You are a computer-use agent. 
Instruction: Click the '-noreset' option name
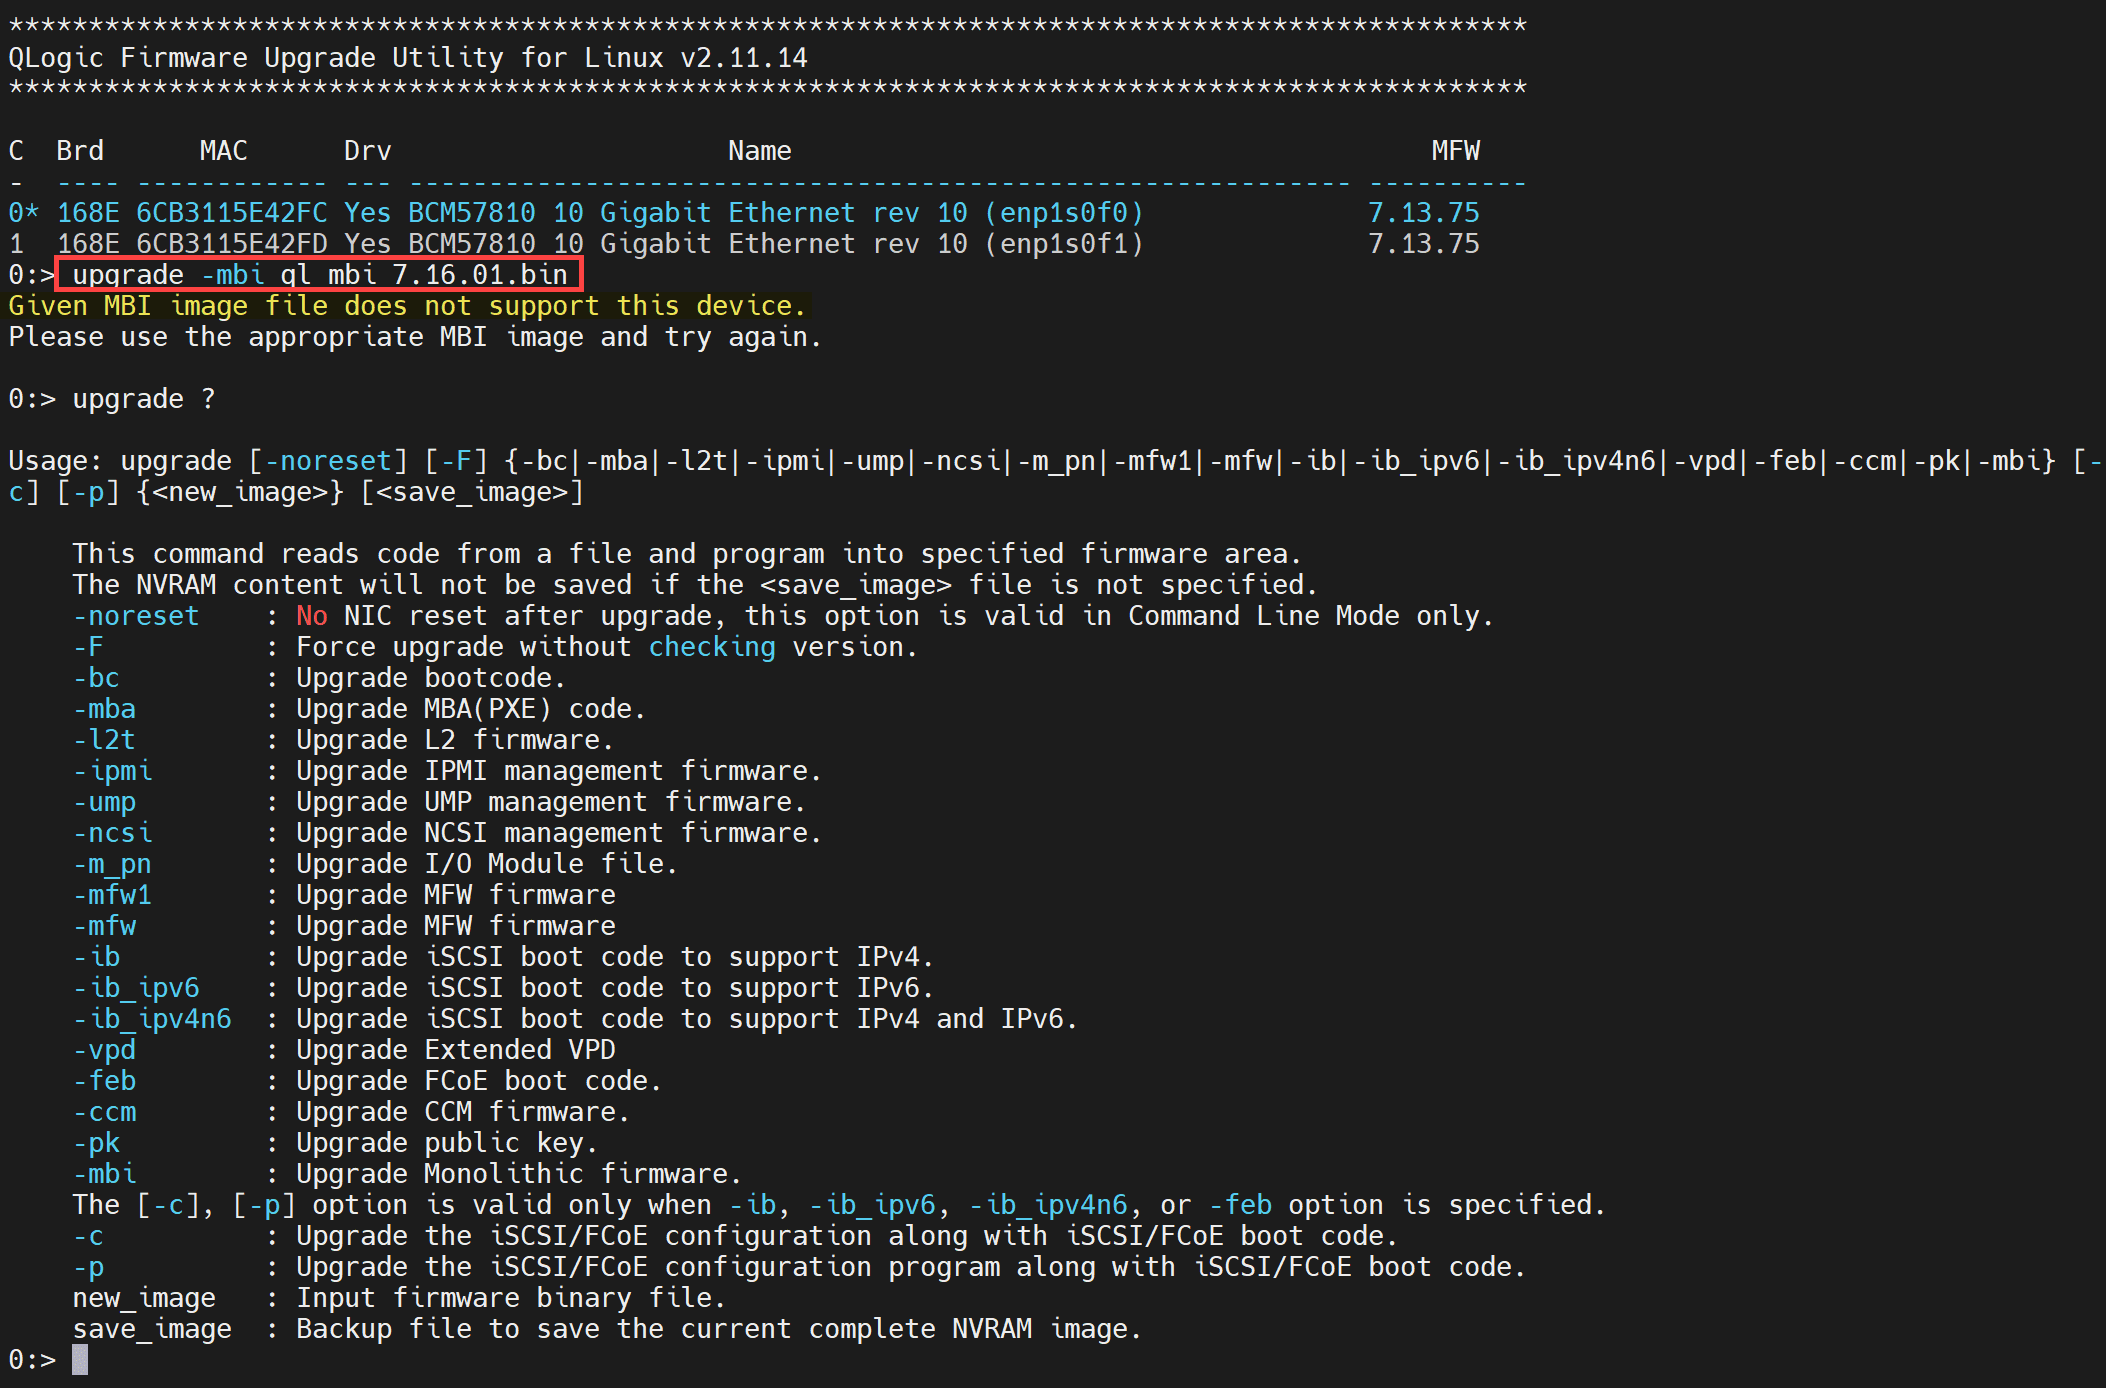coord(135,616)
